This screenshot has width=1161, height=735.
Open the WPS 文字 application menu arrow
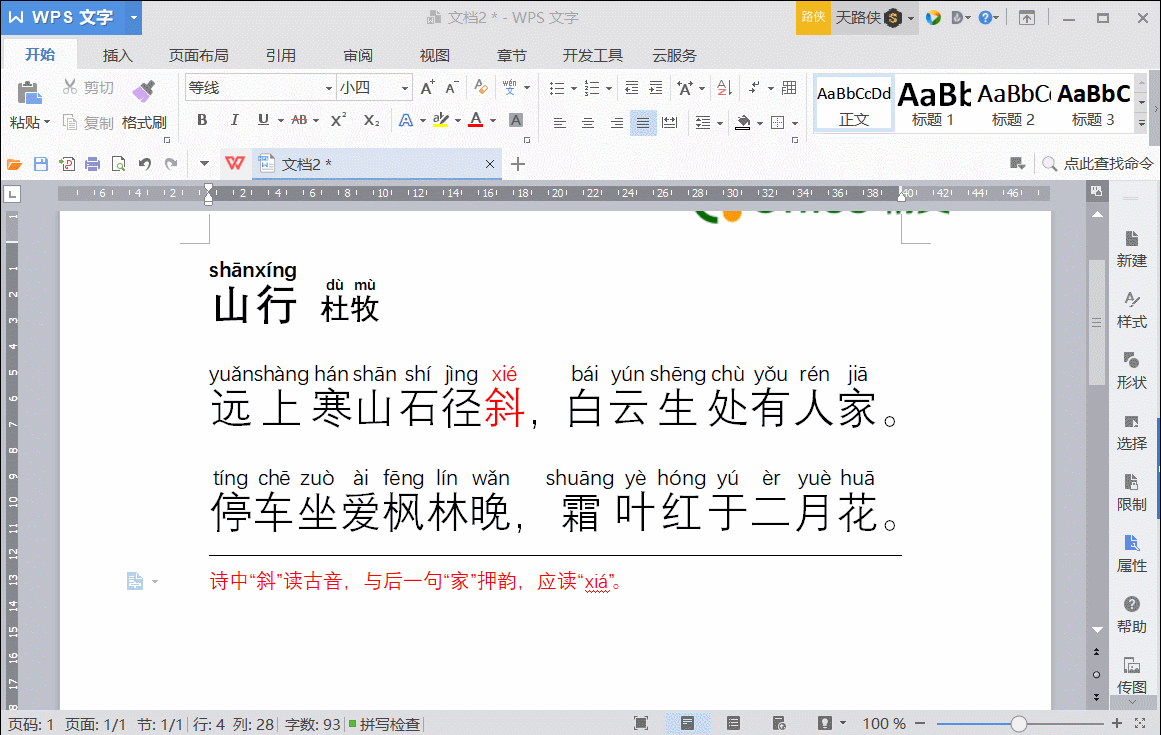point(134,17)
